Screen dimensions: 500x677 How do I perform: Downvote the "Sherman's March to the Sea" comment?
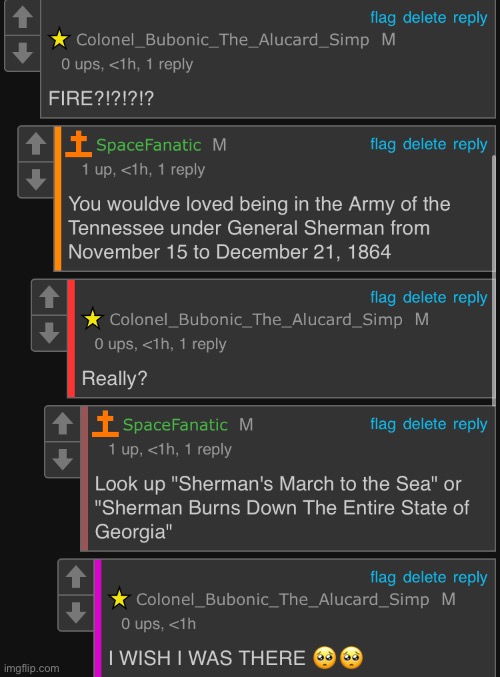pos(63,459)
